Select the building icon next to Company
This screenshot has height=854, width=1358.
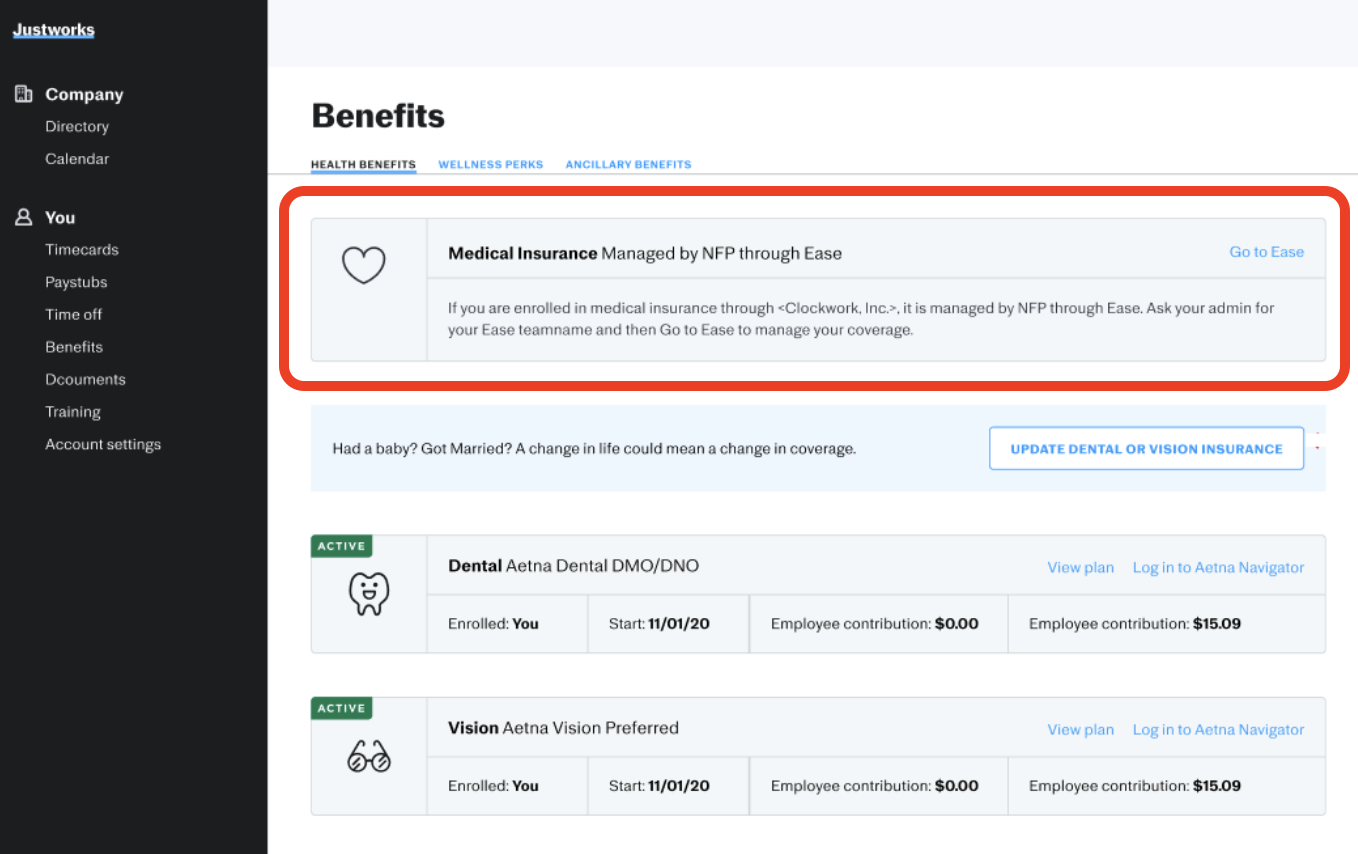(x=22, y=93)
